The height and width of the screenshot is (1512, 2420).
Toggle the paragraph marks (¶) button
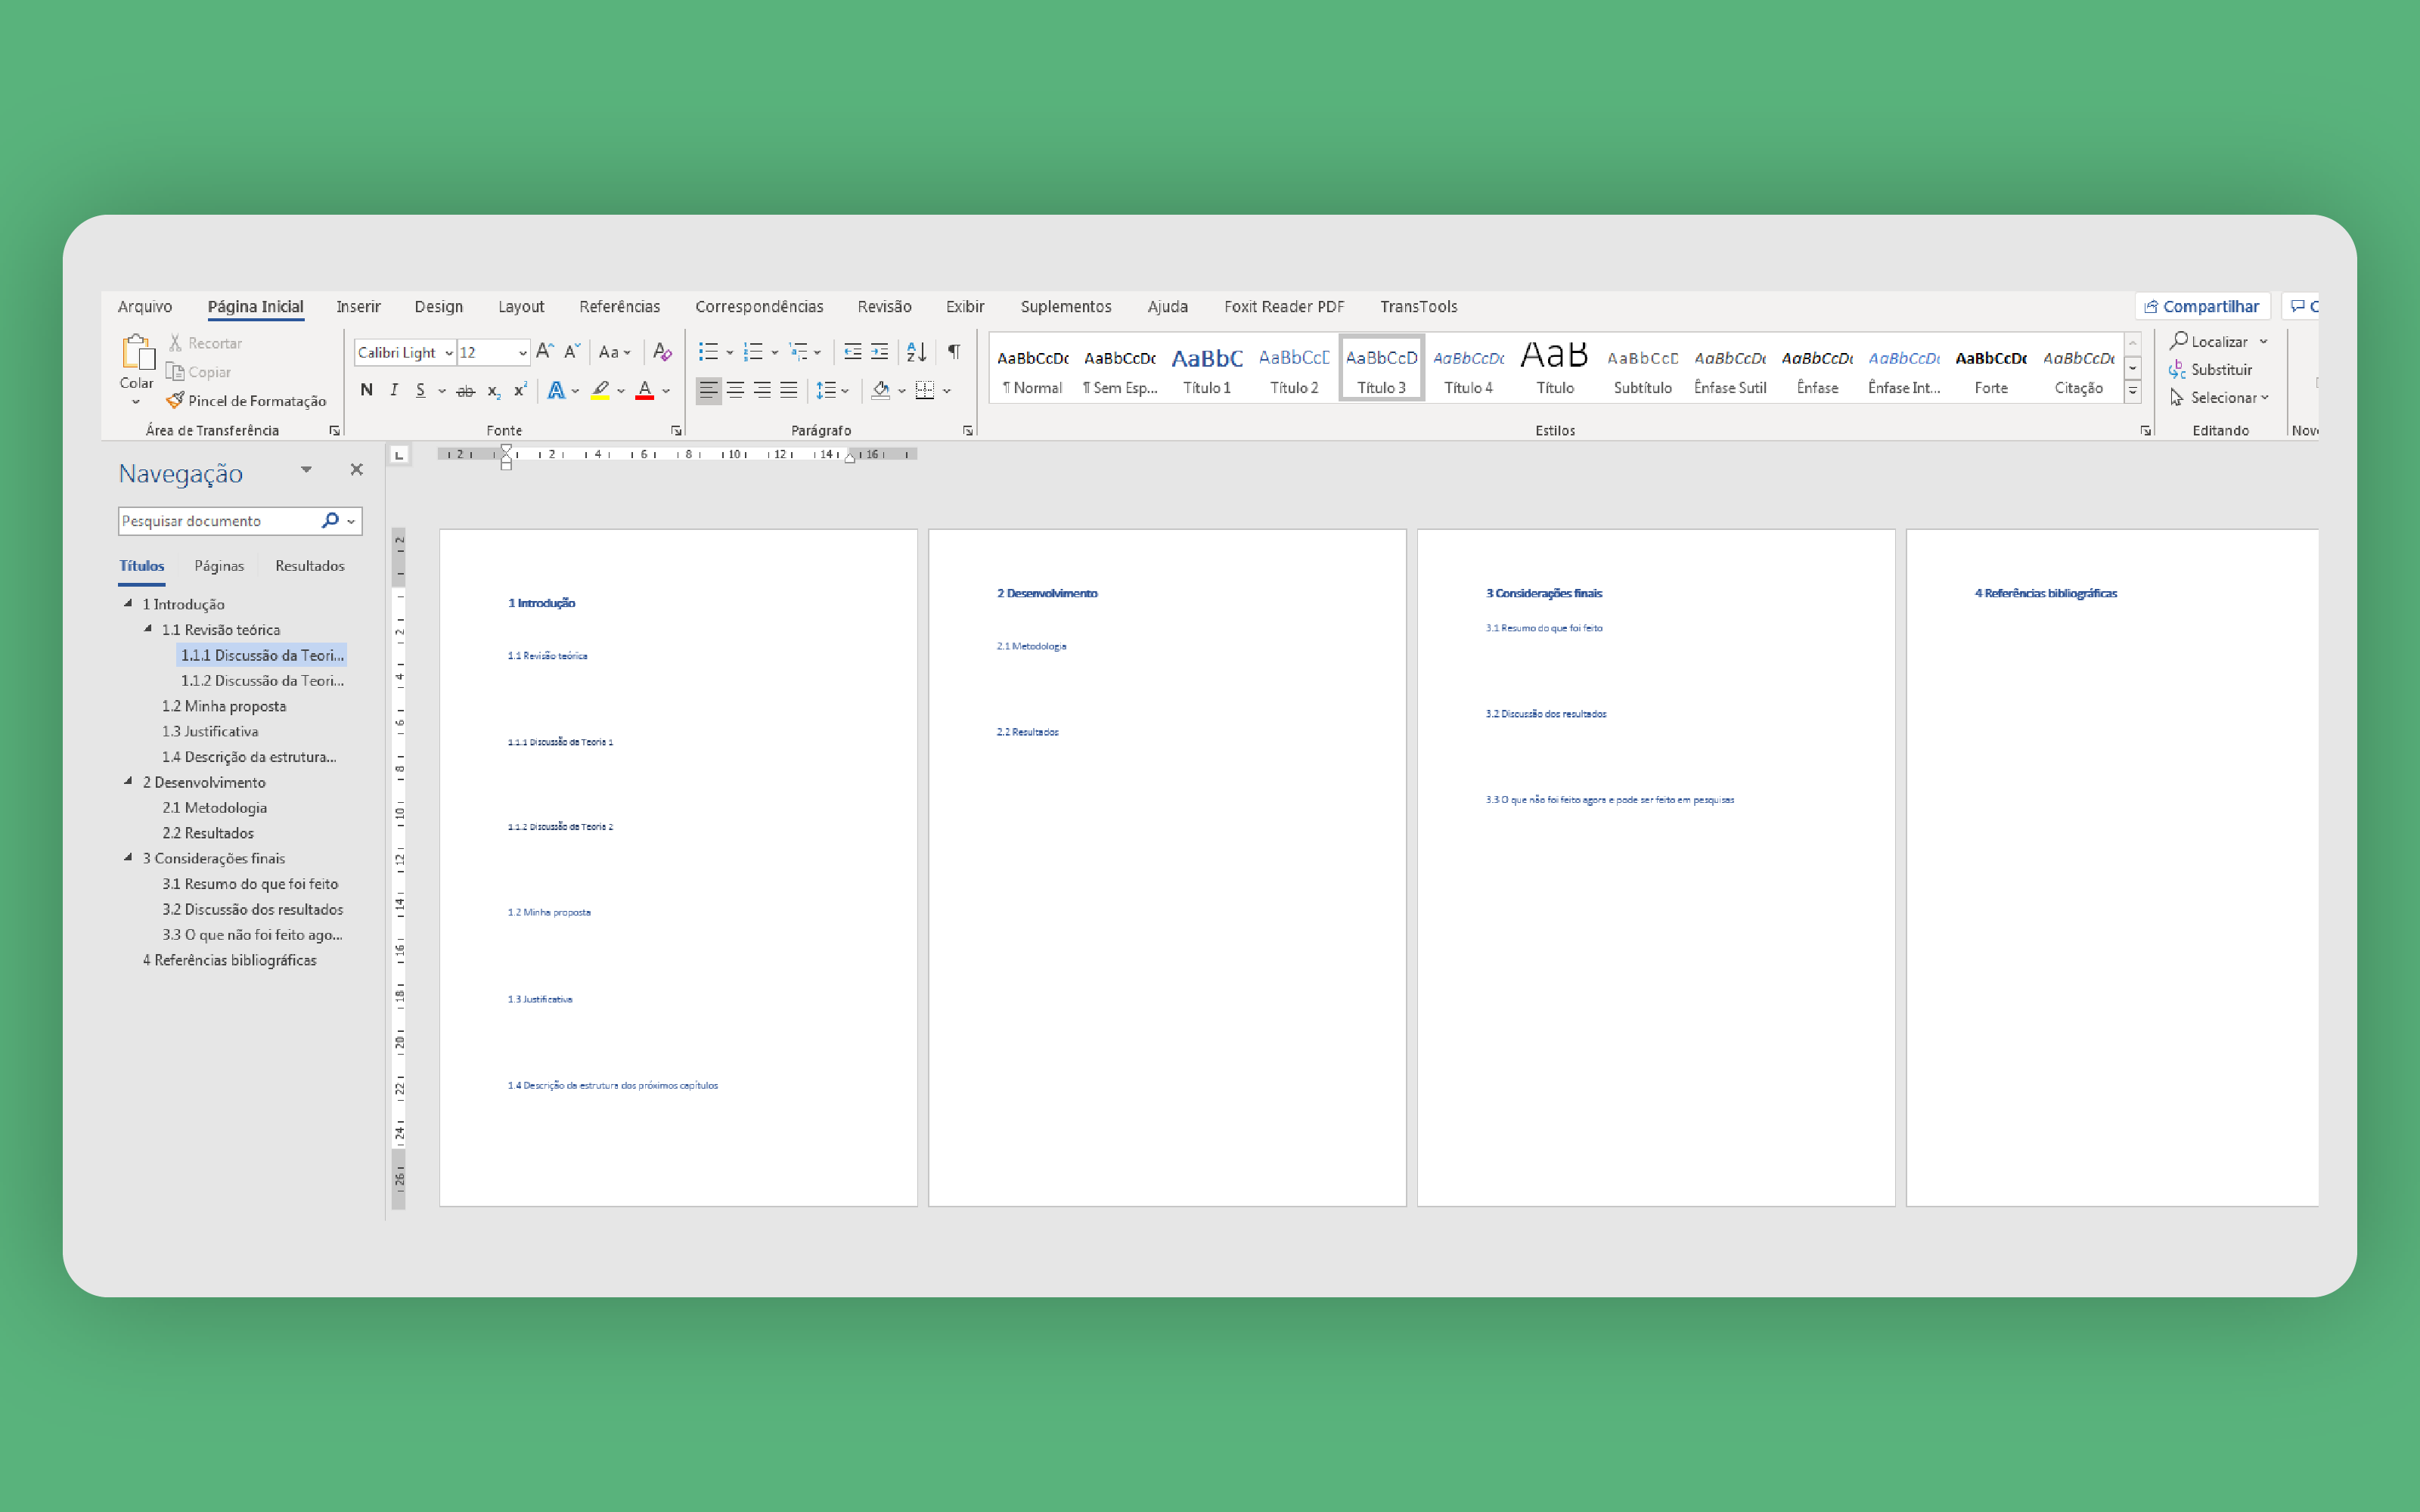954,351
